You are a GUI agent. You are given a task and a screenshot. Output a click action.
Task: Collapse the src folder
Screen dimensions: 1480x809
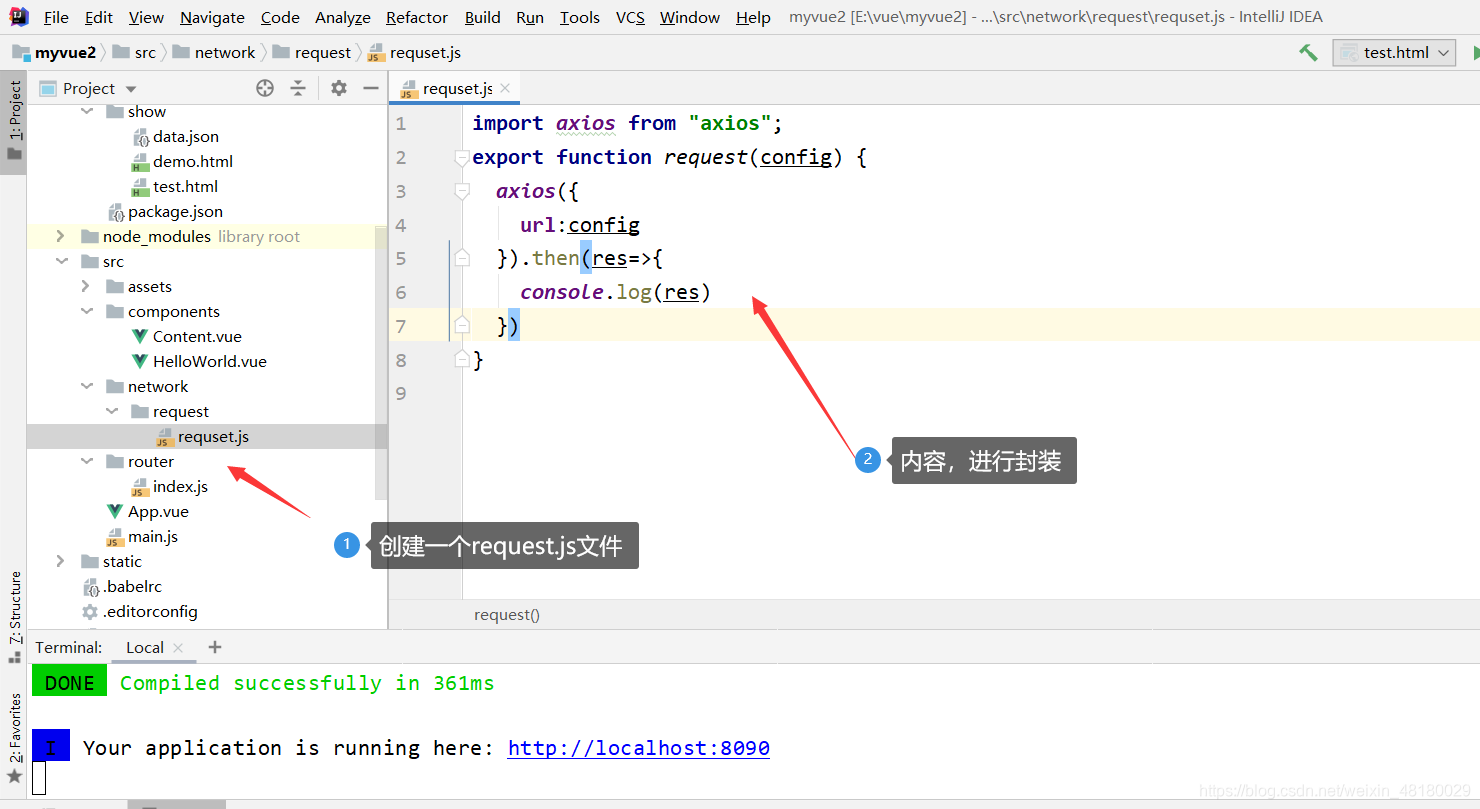click(x=61, y=261)
